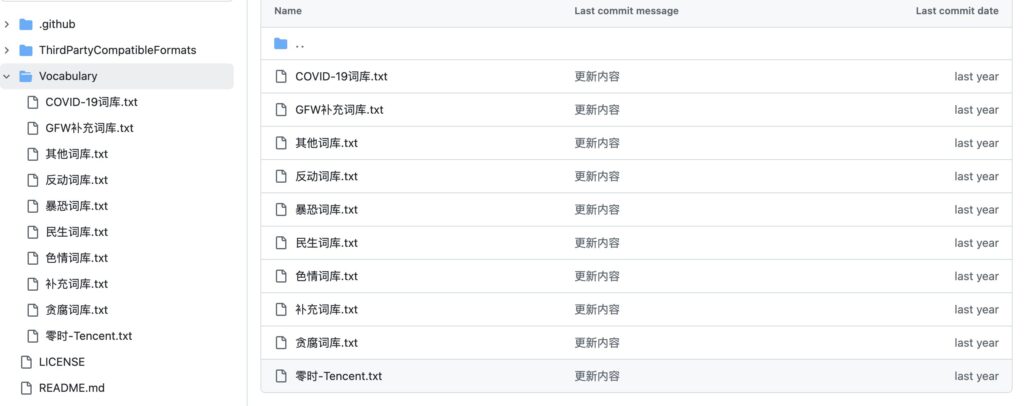Open GFW补充词库.txt from the file table
This screenshot has height=406, width=1024.
pos(339,110)
